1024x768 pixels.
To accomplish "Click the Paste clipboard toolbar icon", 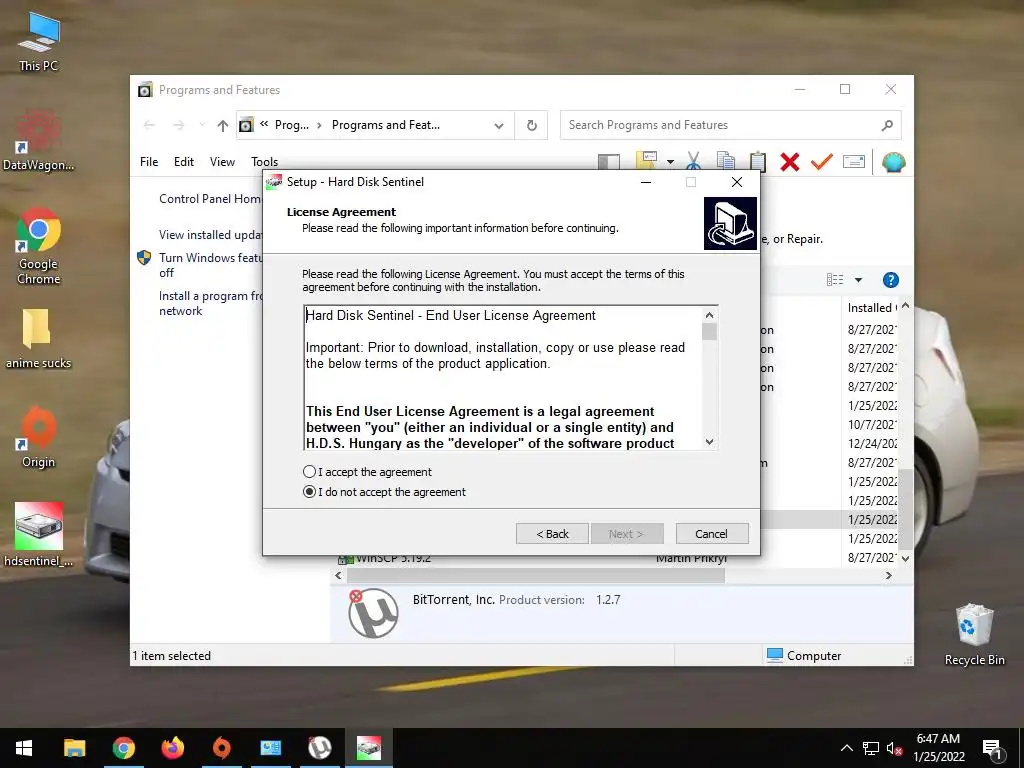I will pyautogui.click(x=758, y=161).
